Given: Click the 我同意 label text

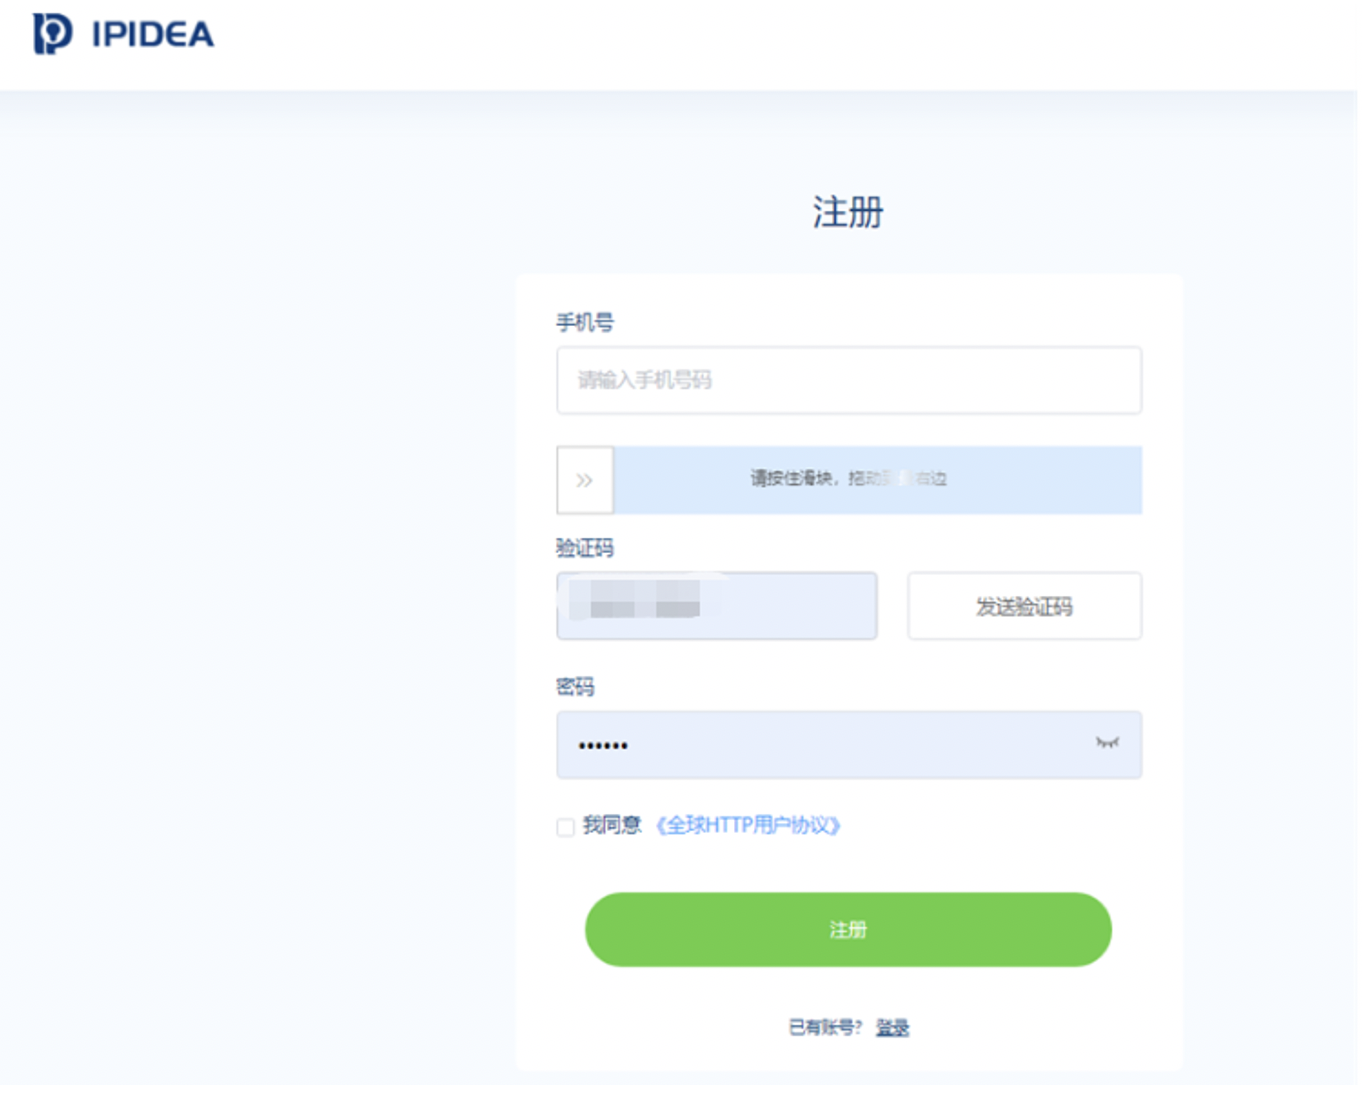Looking at the screenshot, I should tap(611, 825).
